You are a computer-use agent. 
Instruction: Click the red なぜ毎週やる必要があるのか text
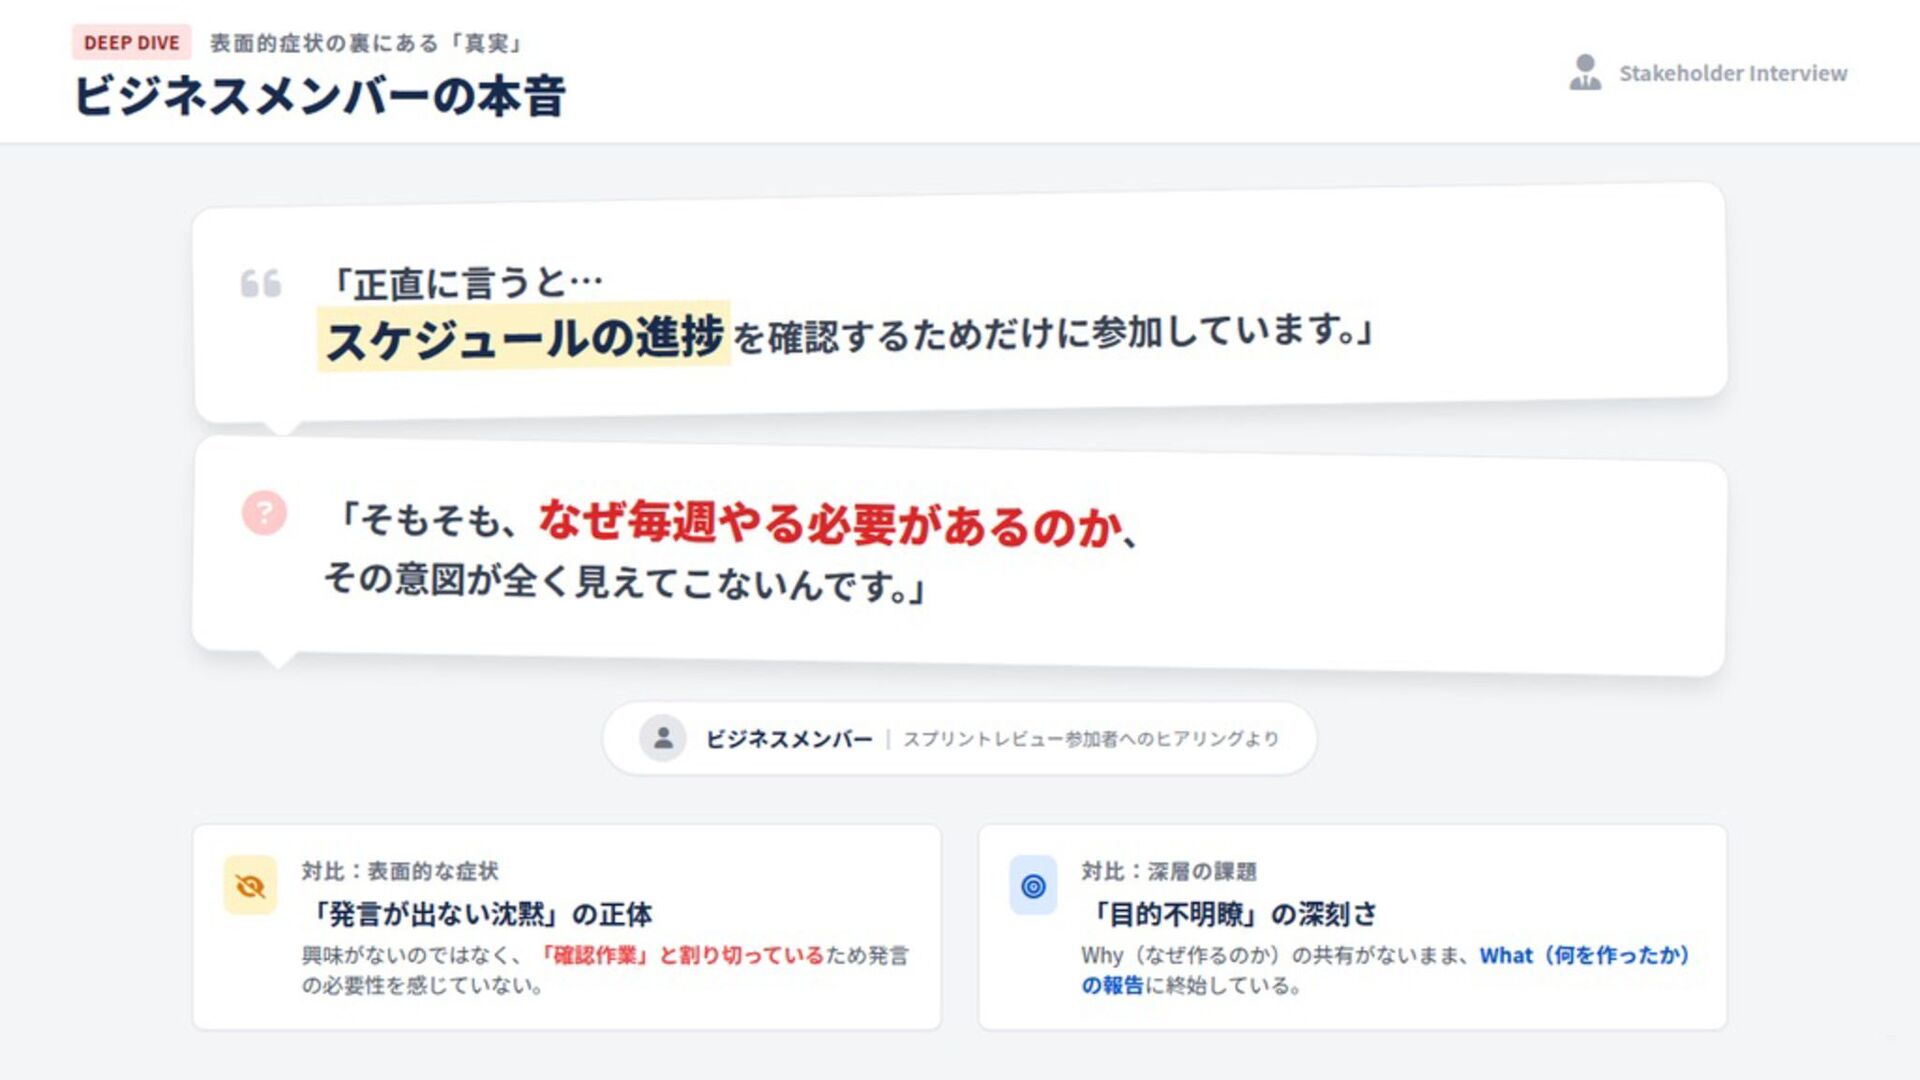[x=830, y=523]
